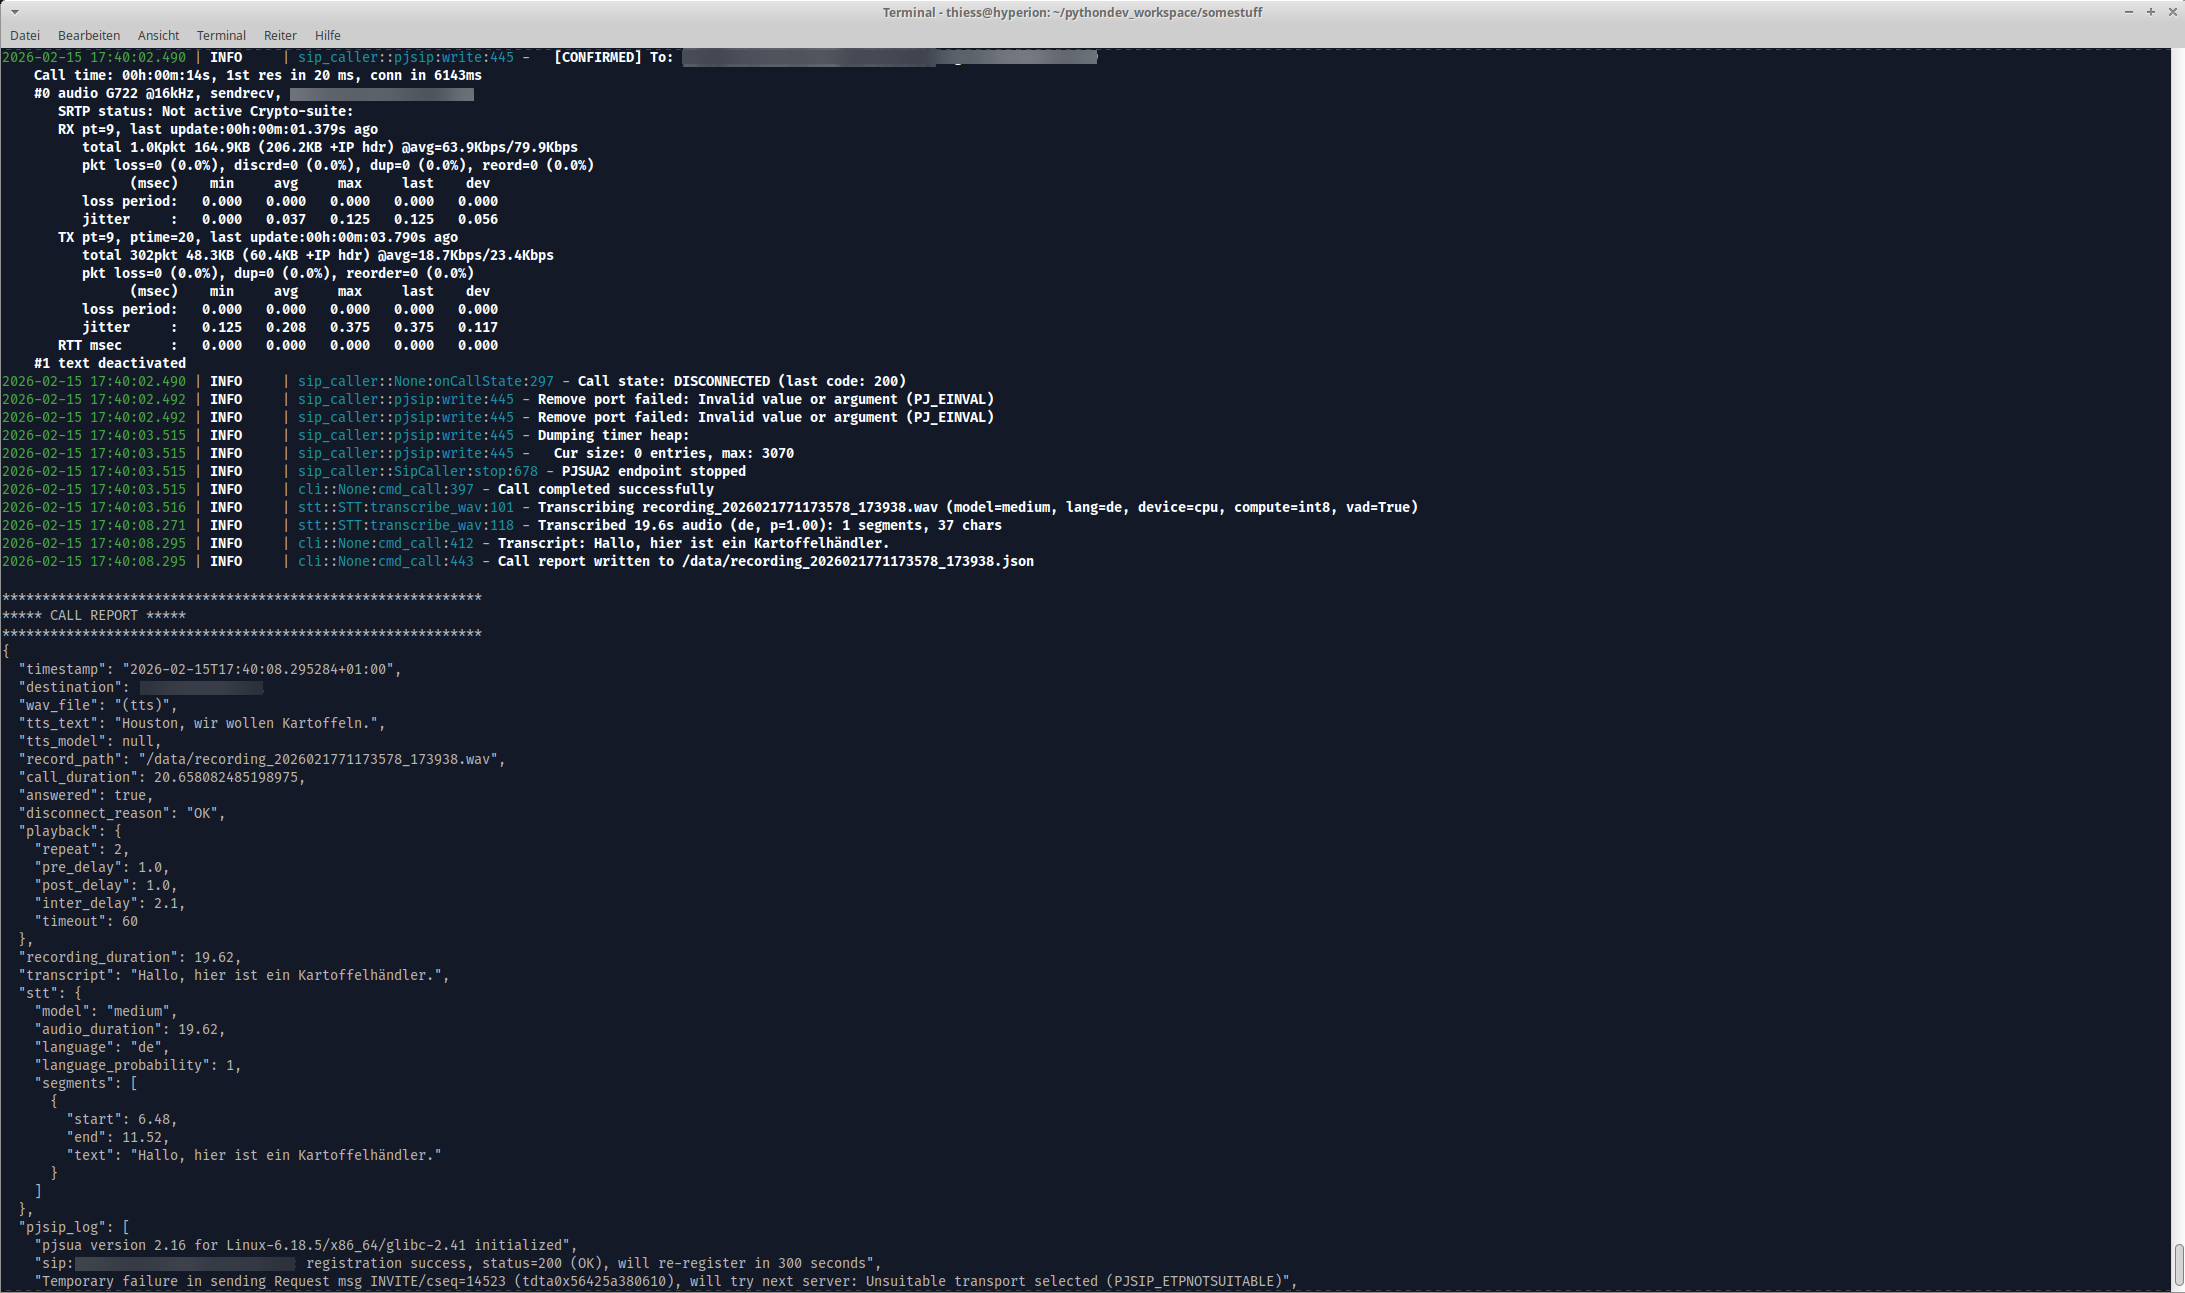Screen dimensions: 2185x1293
Task: Click the 'Call state: DISCONNECTED' log message
Action: [x=741, y=381]
